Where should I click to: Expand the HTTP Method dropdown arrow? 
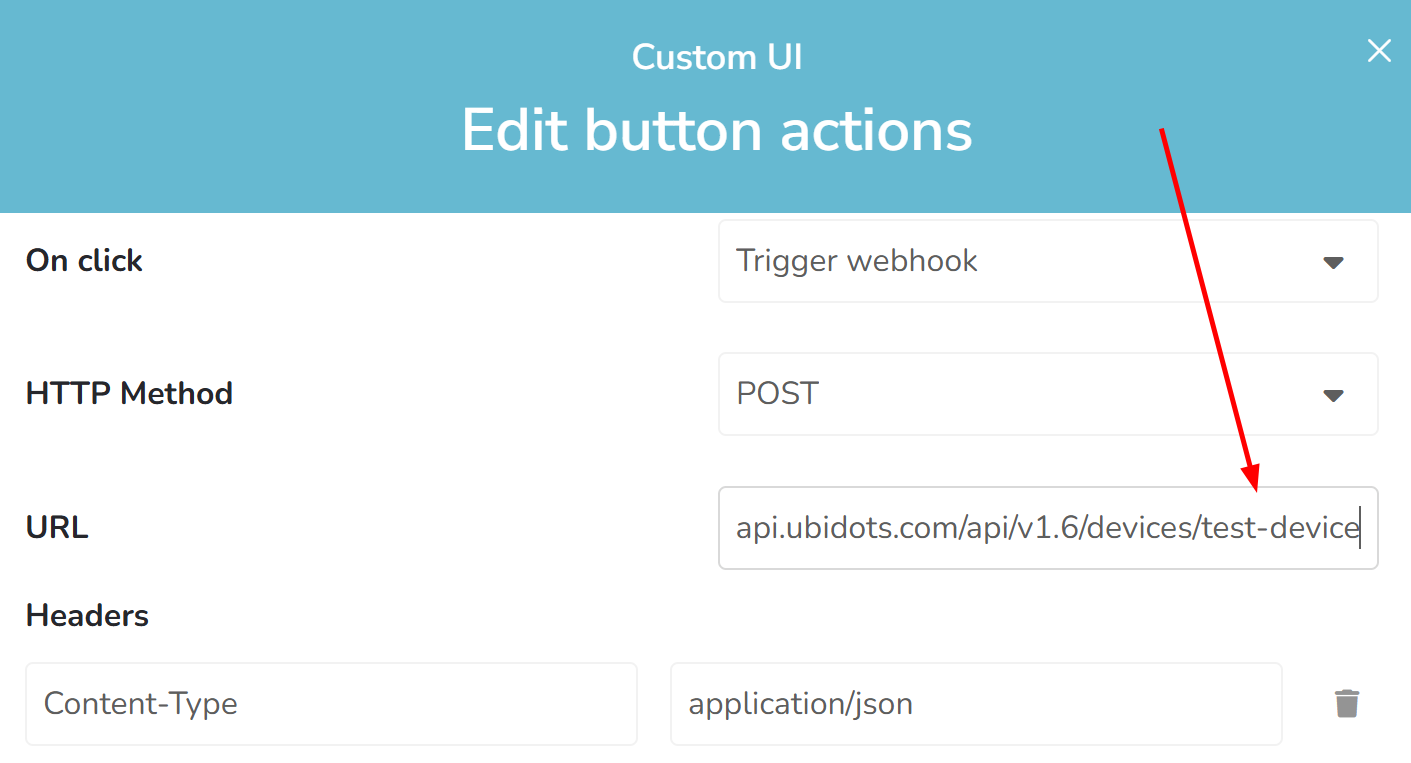coord(1333,395)
